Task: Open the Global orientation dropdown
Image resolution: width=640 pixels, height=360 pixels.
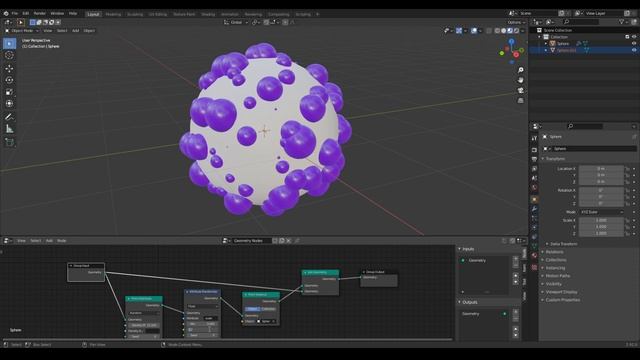Action: pos(236,22)
